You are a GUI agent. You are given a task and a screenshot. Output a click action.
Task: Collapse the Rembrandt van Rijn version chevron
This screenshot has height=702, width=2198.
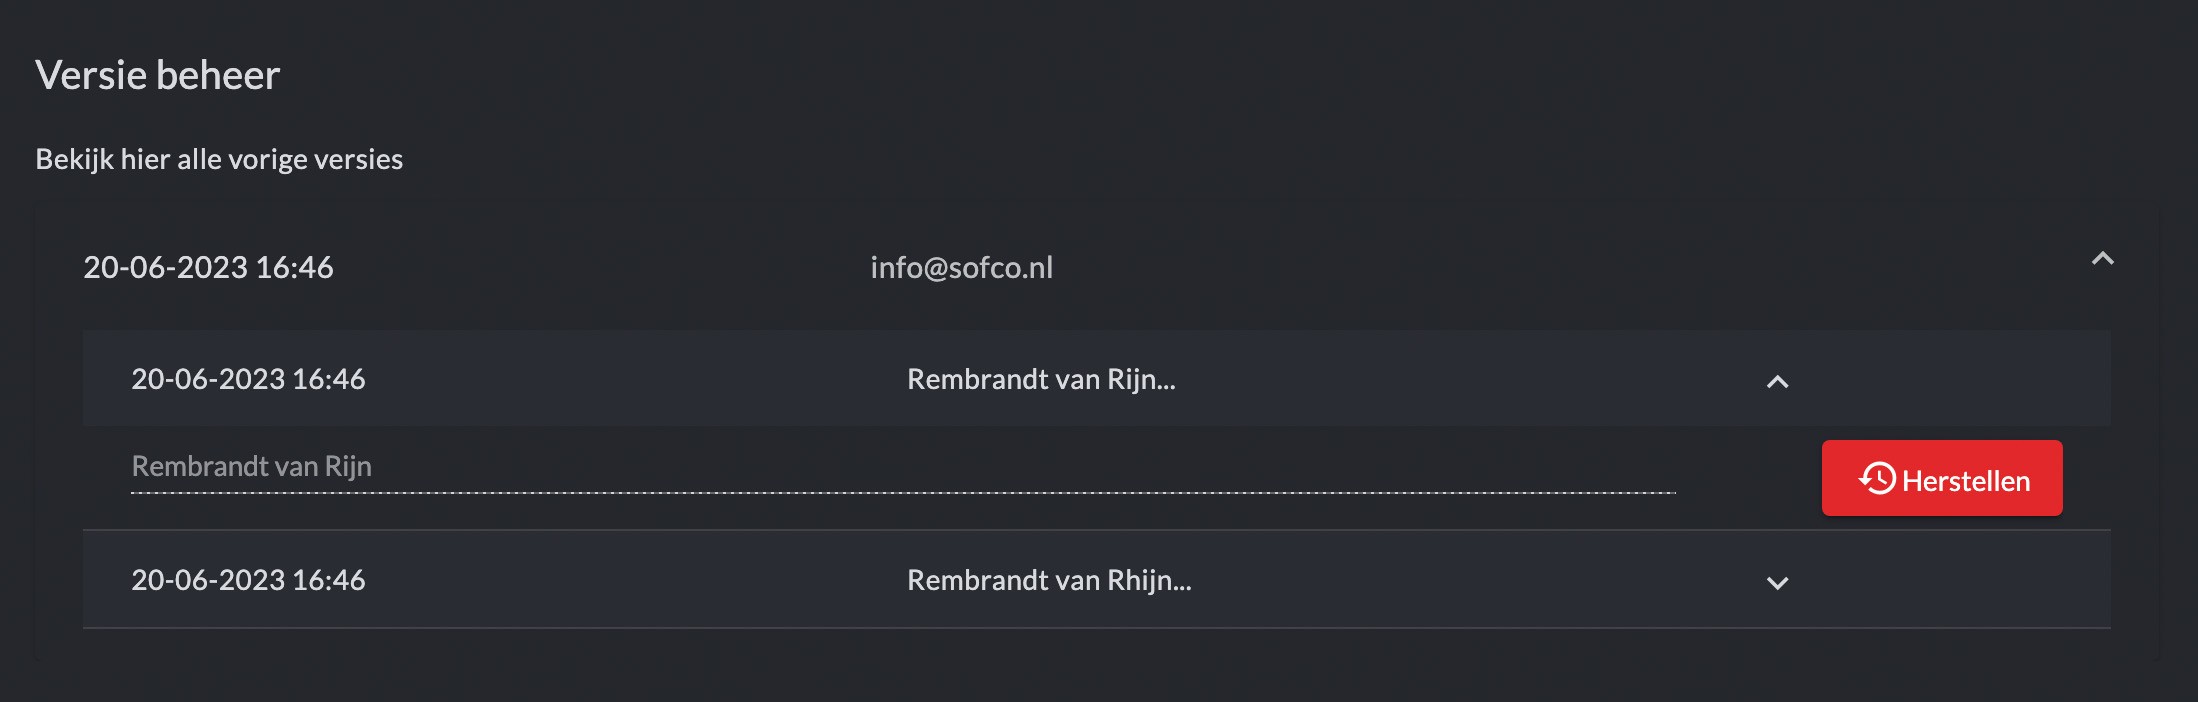pyautogui.click(x=1777, y=382)
